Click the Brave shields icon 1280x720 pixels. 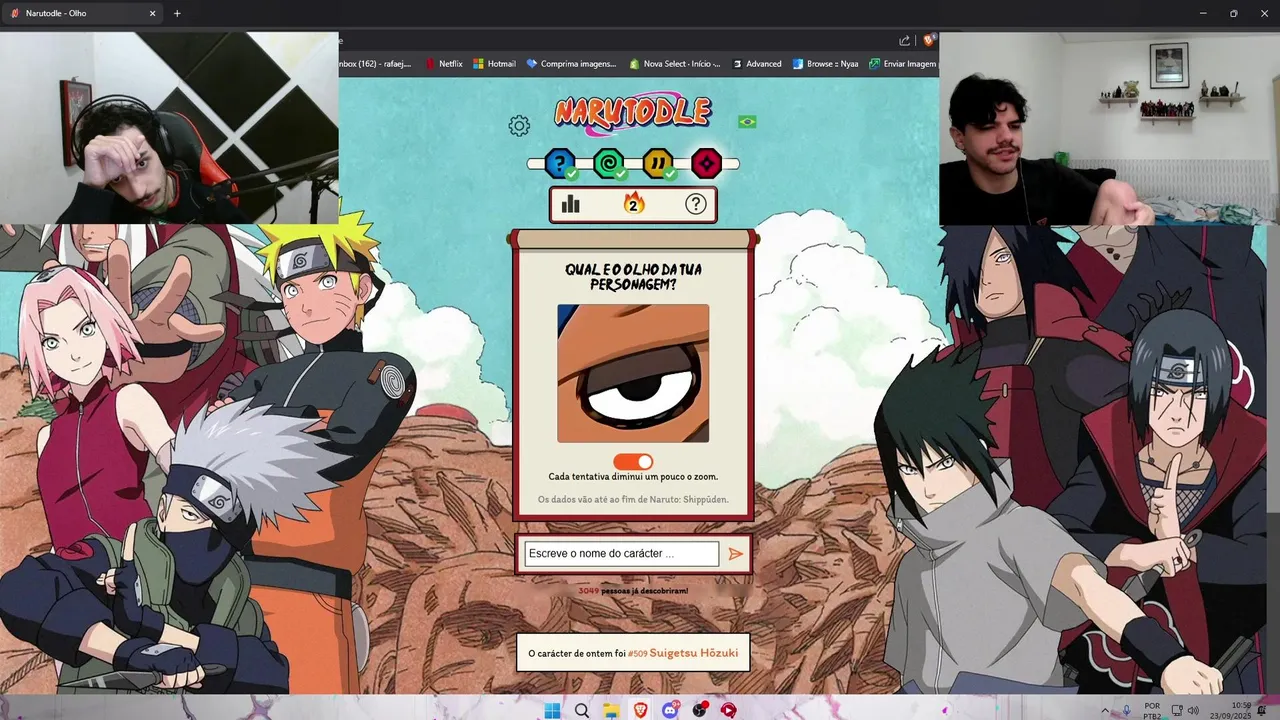point(930,41)
